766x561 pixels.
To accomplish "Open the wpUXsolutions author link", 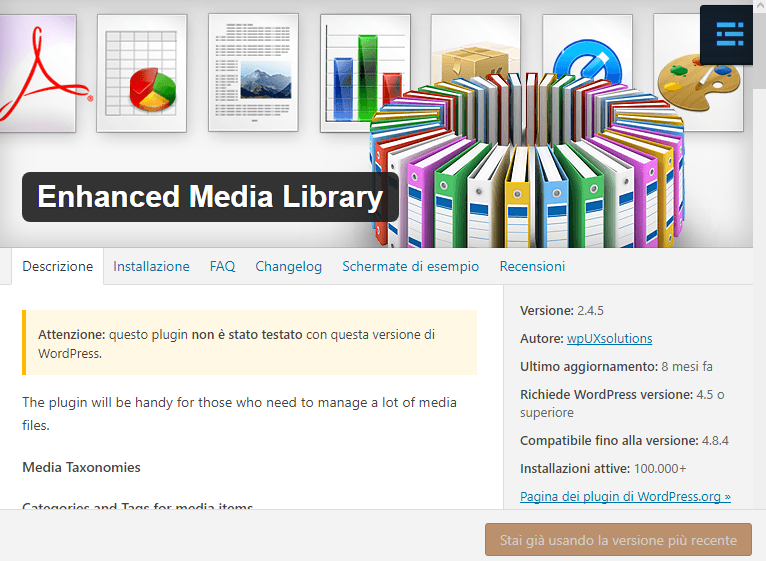I will point(609,339).
